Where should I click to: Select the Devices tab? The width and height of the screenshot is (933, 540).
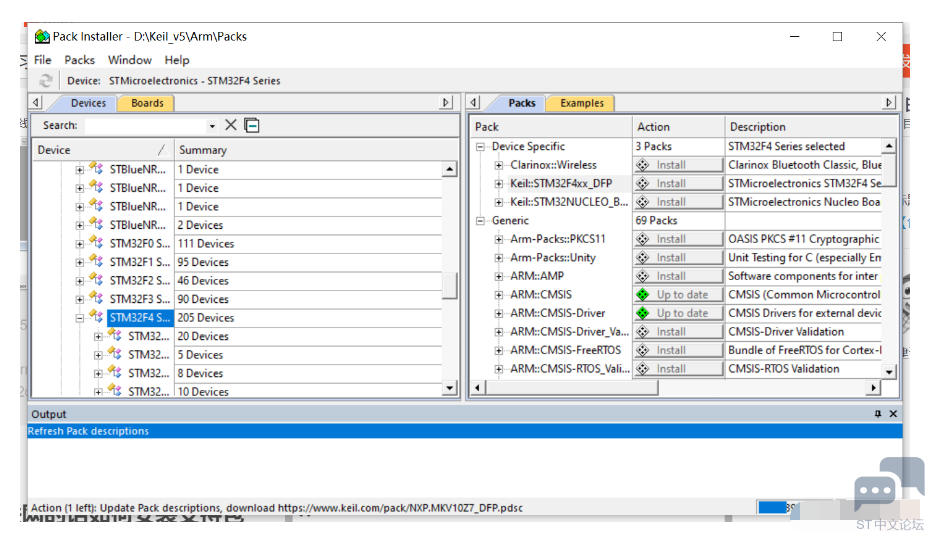(88, 103)
